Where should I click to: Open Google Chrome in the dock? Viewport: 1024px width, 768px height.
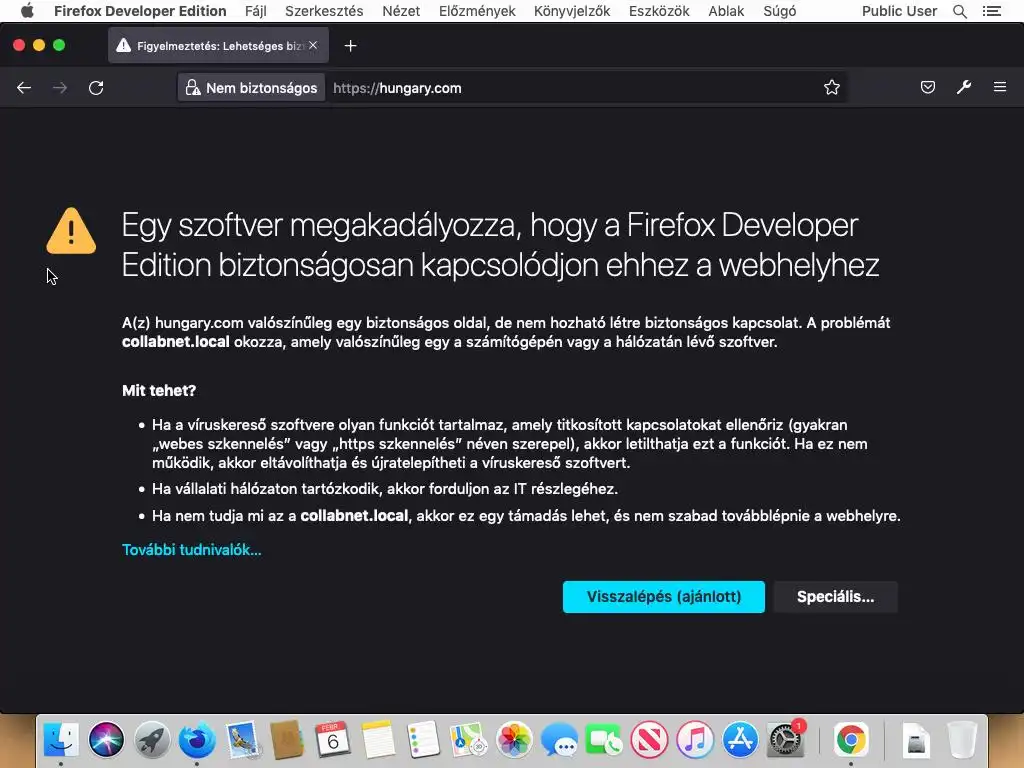pos(851,740)
